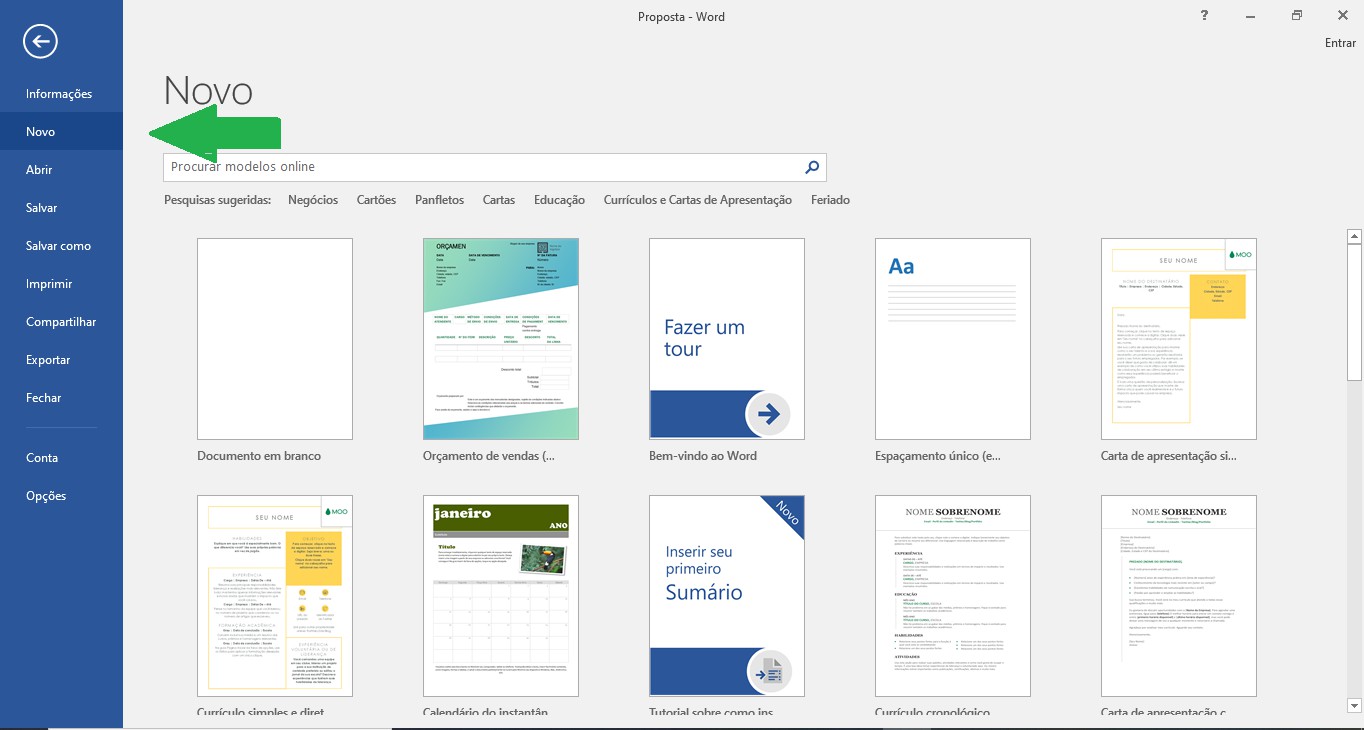Click the Documento em branco label
Viewport: 1364px width, 730px height.
click(x=259, y=456)
